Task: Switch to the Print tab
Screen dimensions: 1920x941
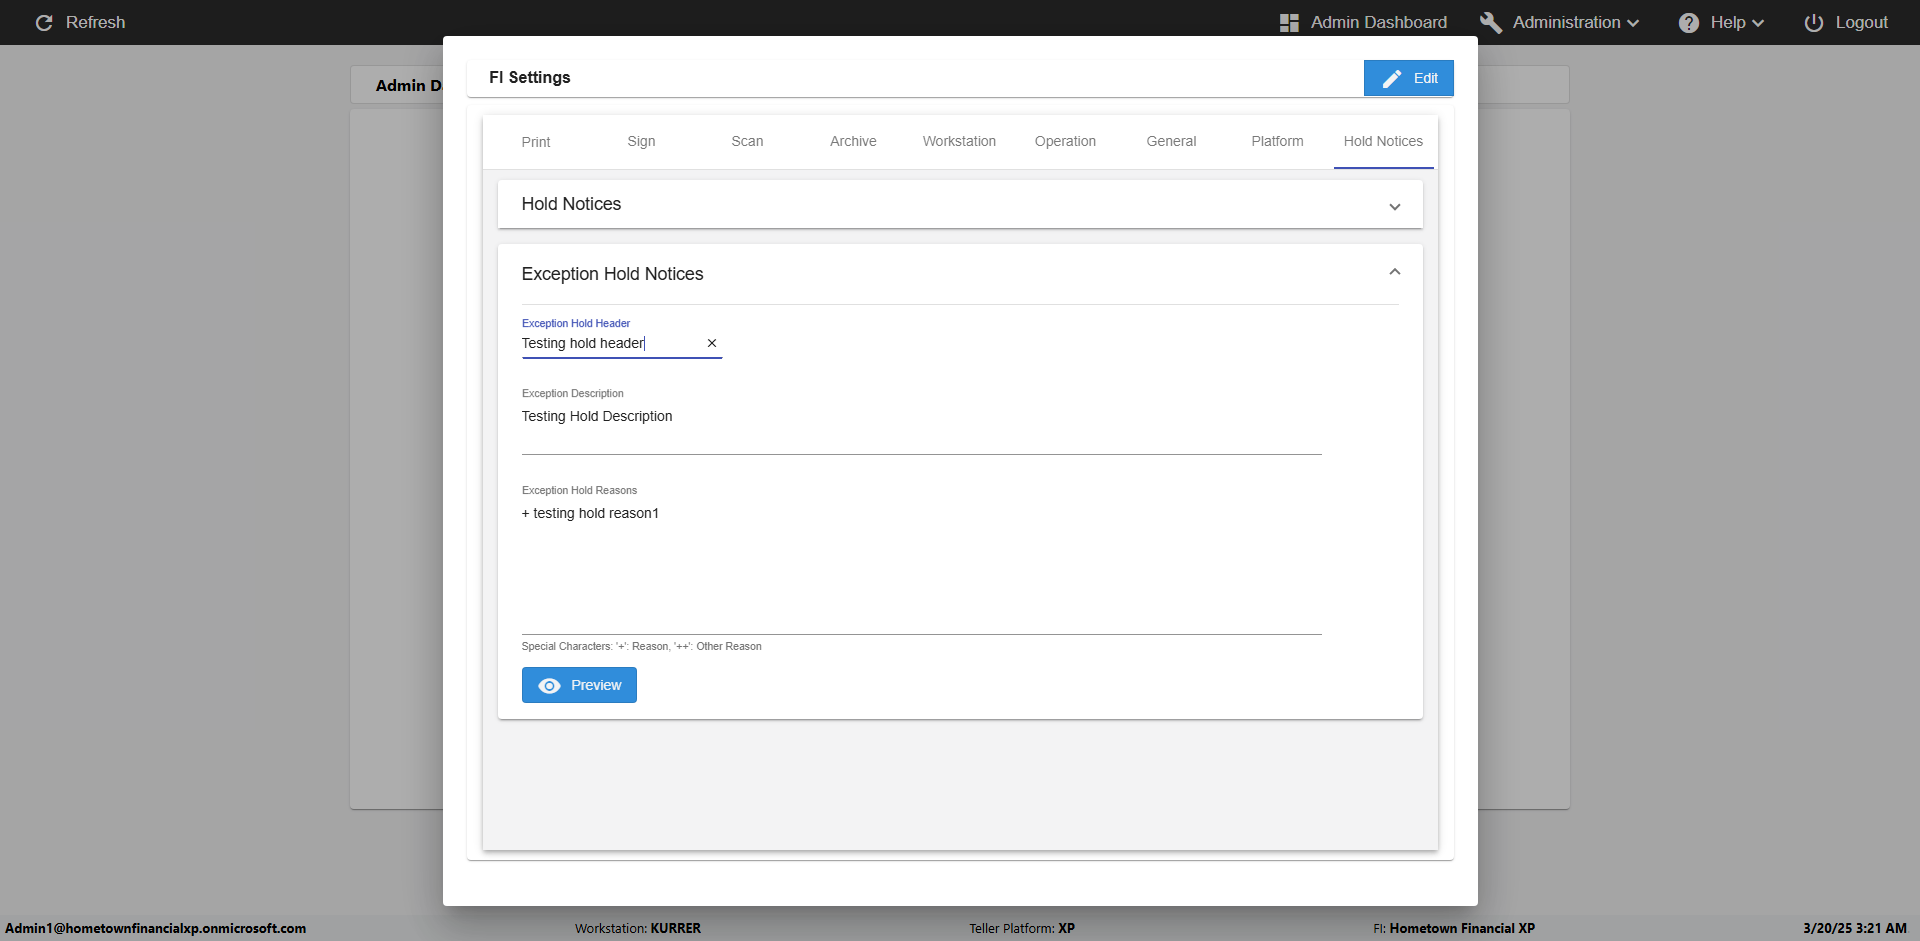Action: (536, 142)
